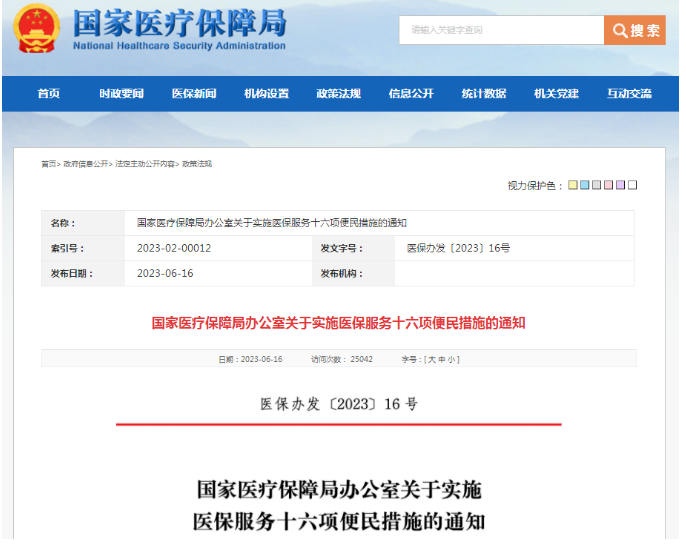Click the black bold document title in body
The width and height of the screenshot is (686, 546).
tap(339, 506)
